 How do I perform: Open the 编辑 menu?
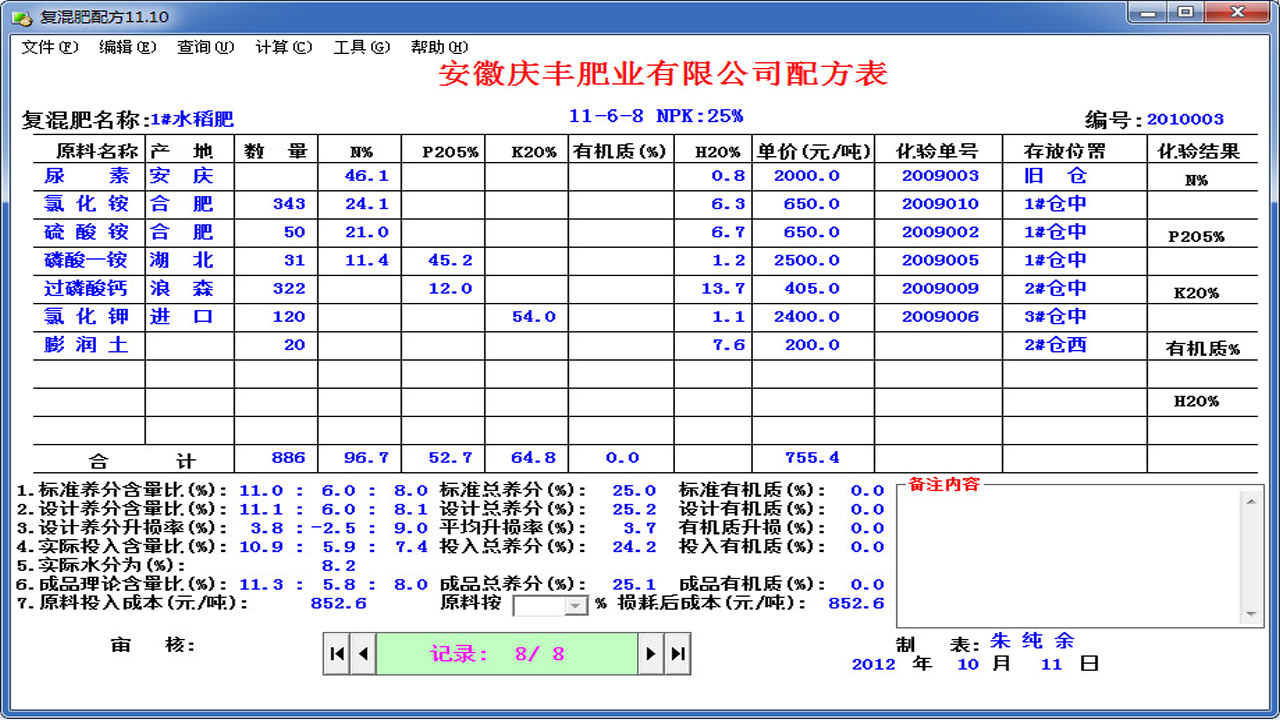point(126,47)
